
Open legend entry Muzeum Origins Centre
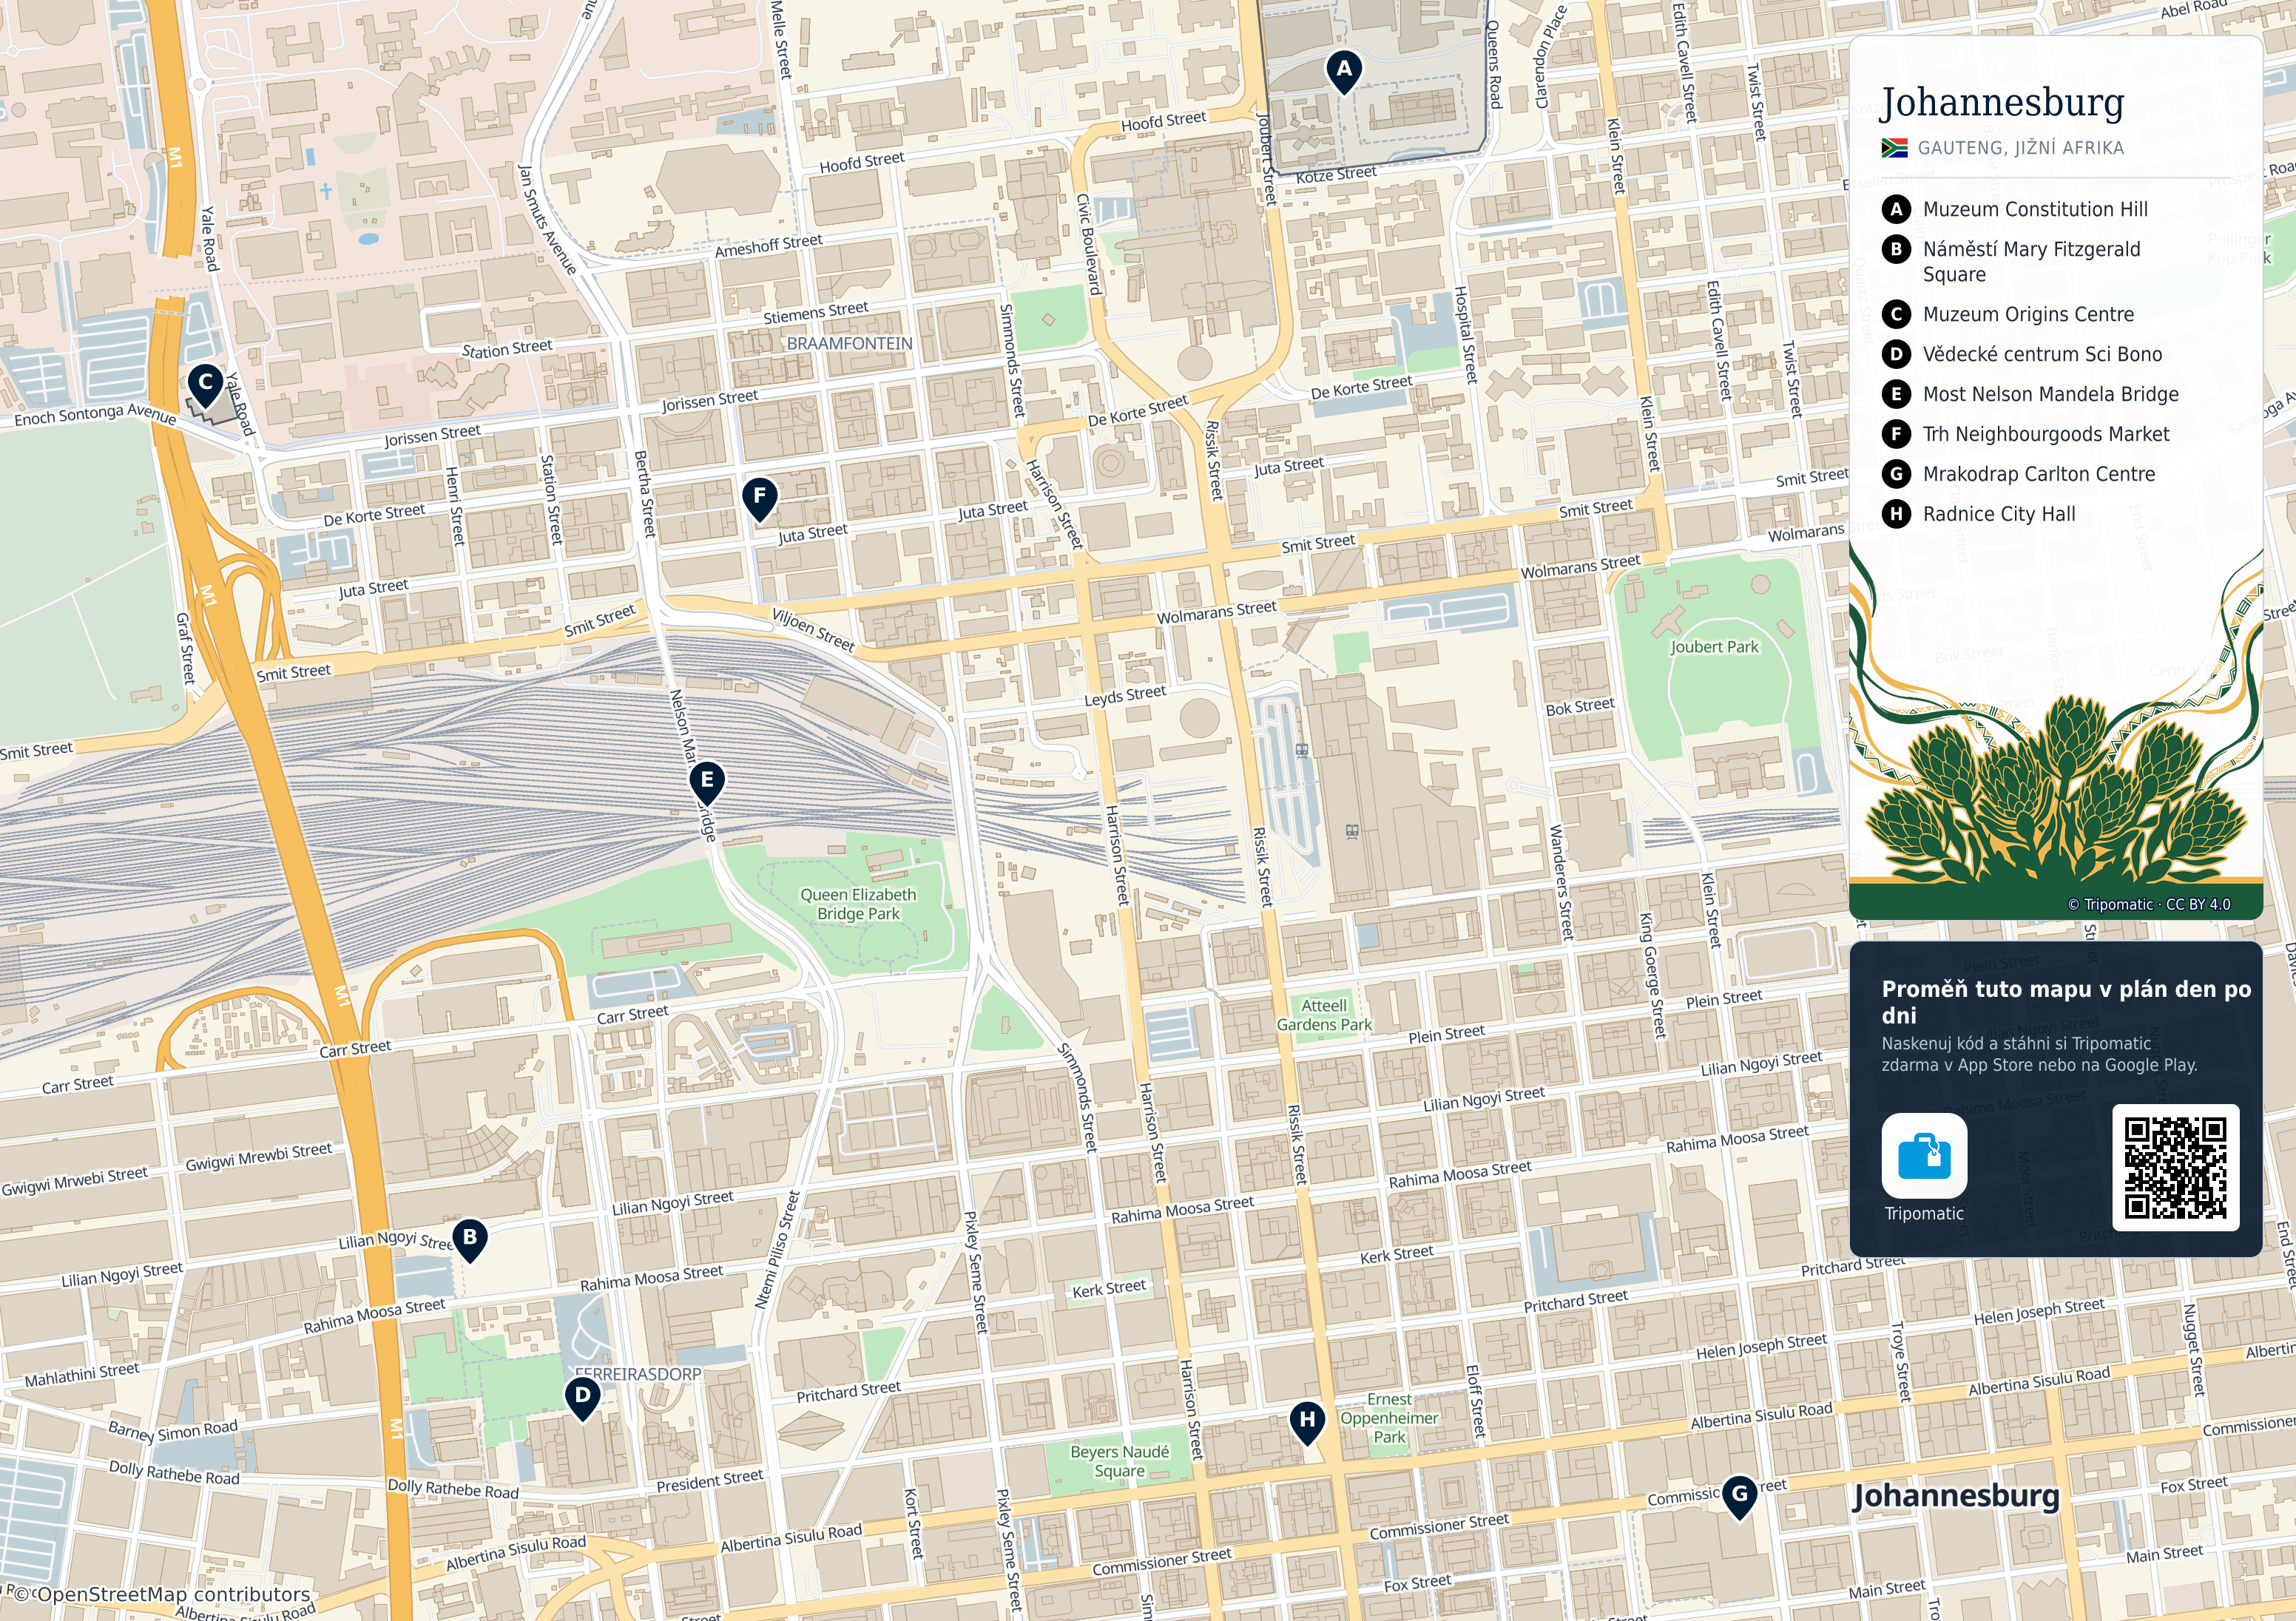point(2028,314)
